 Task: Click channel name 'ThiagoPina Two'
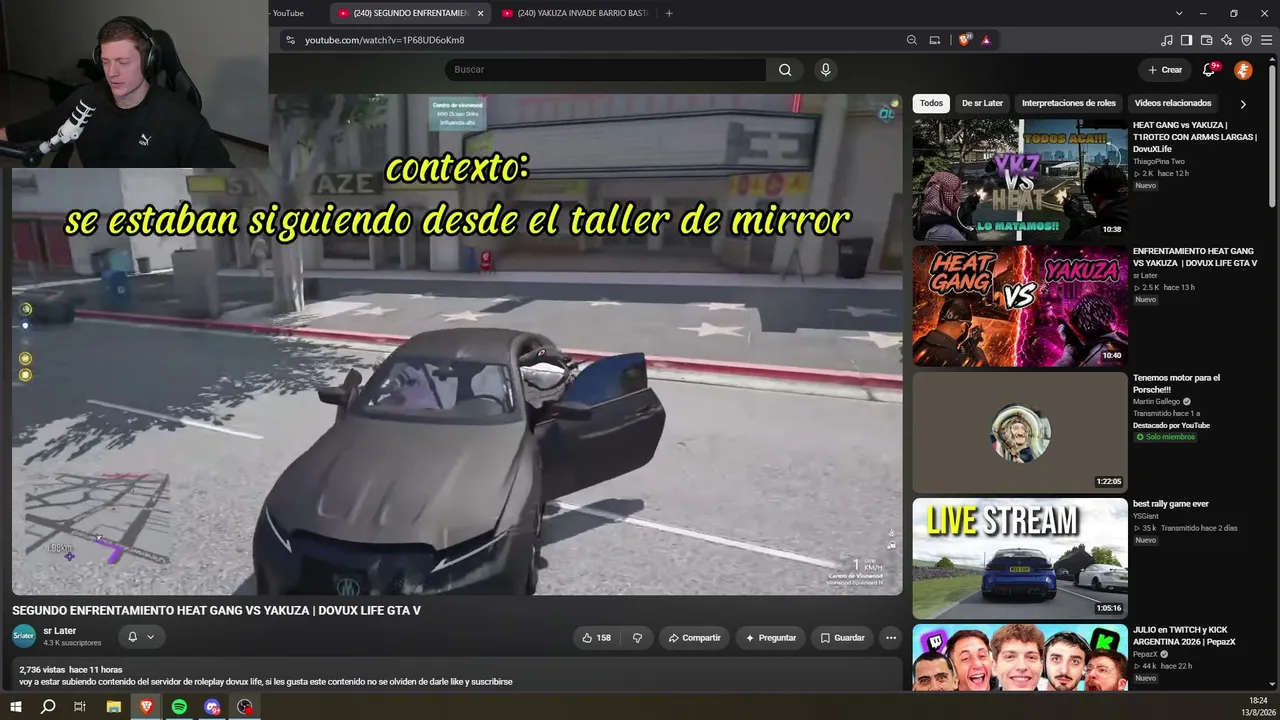[1159, 162]
